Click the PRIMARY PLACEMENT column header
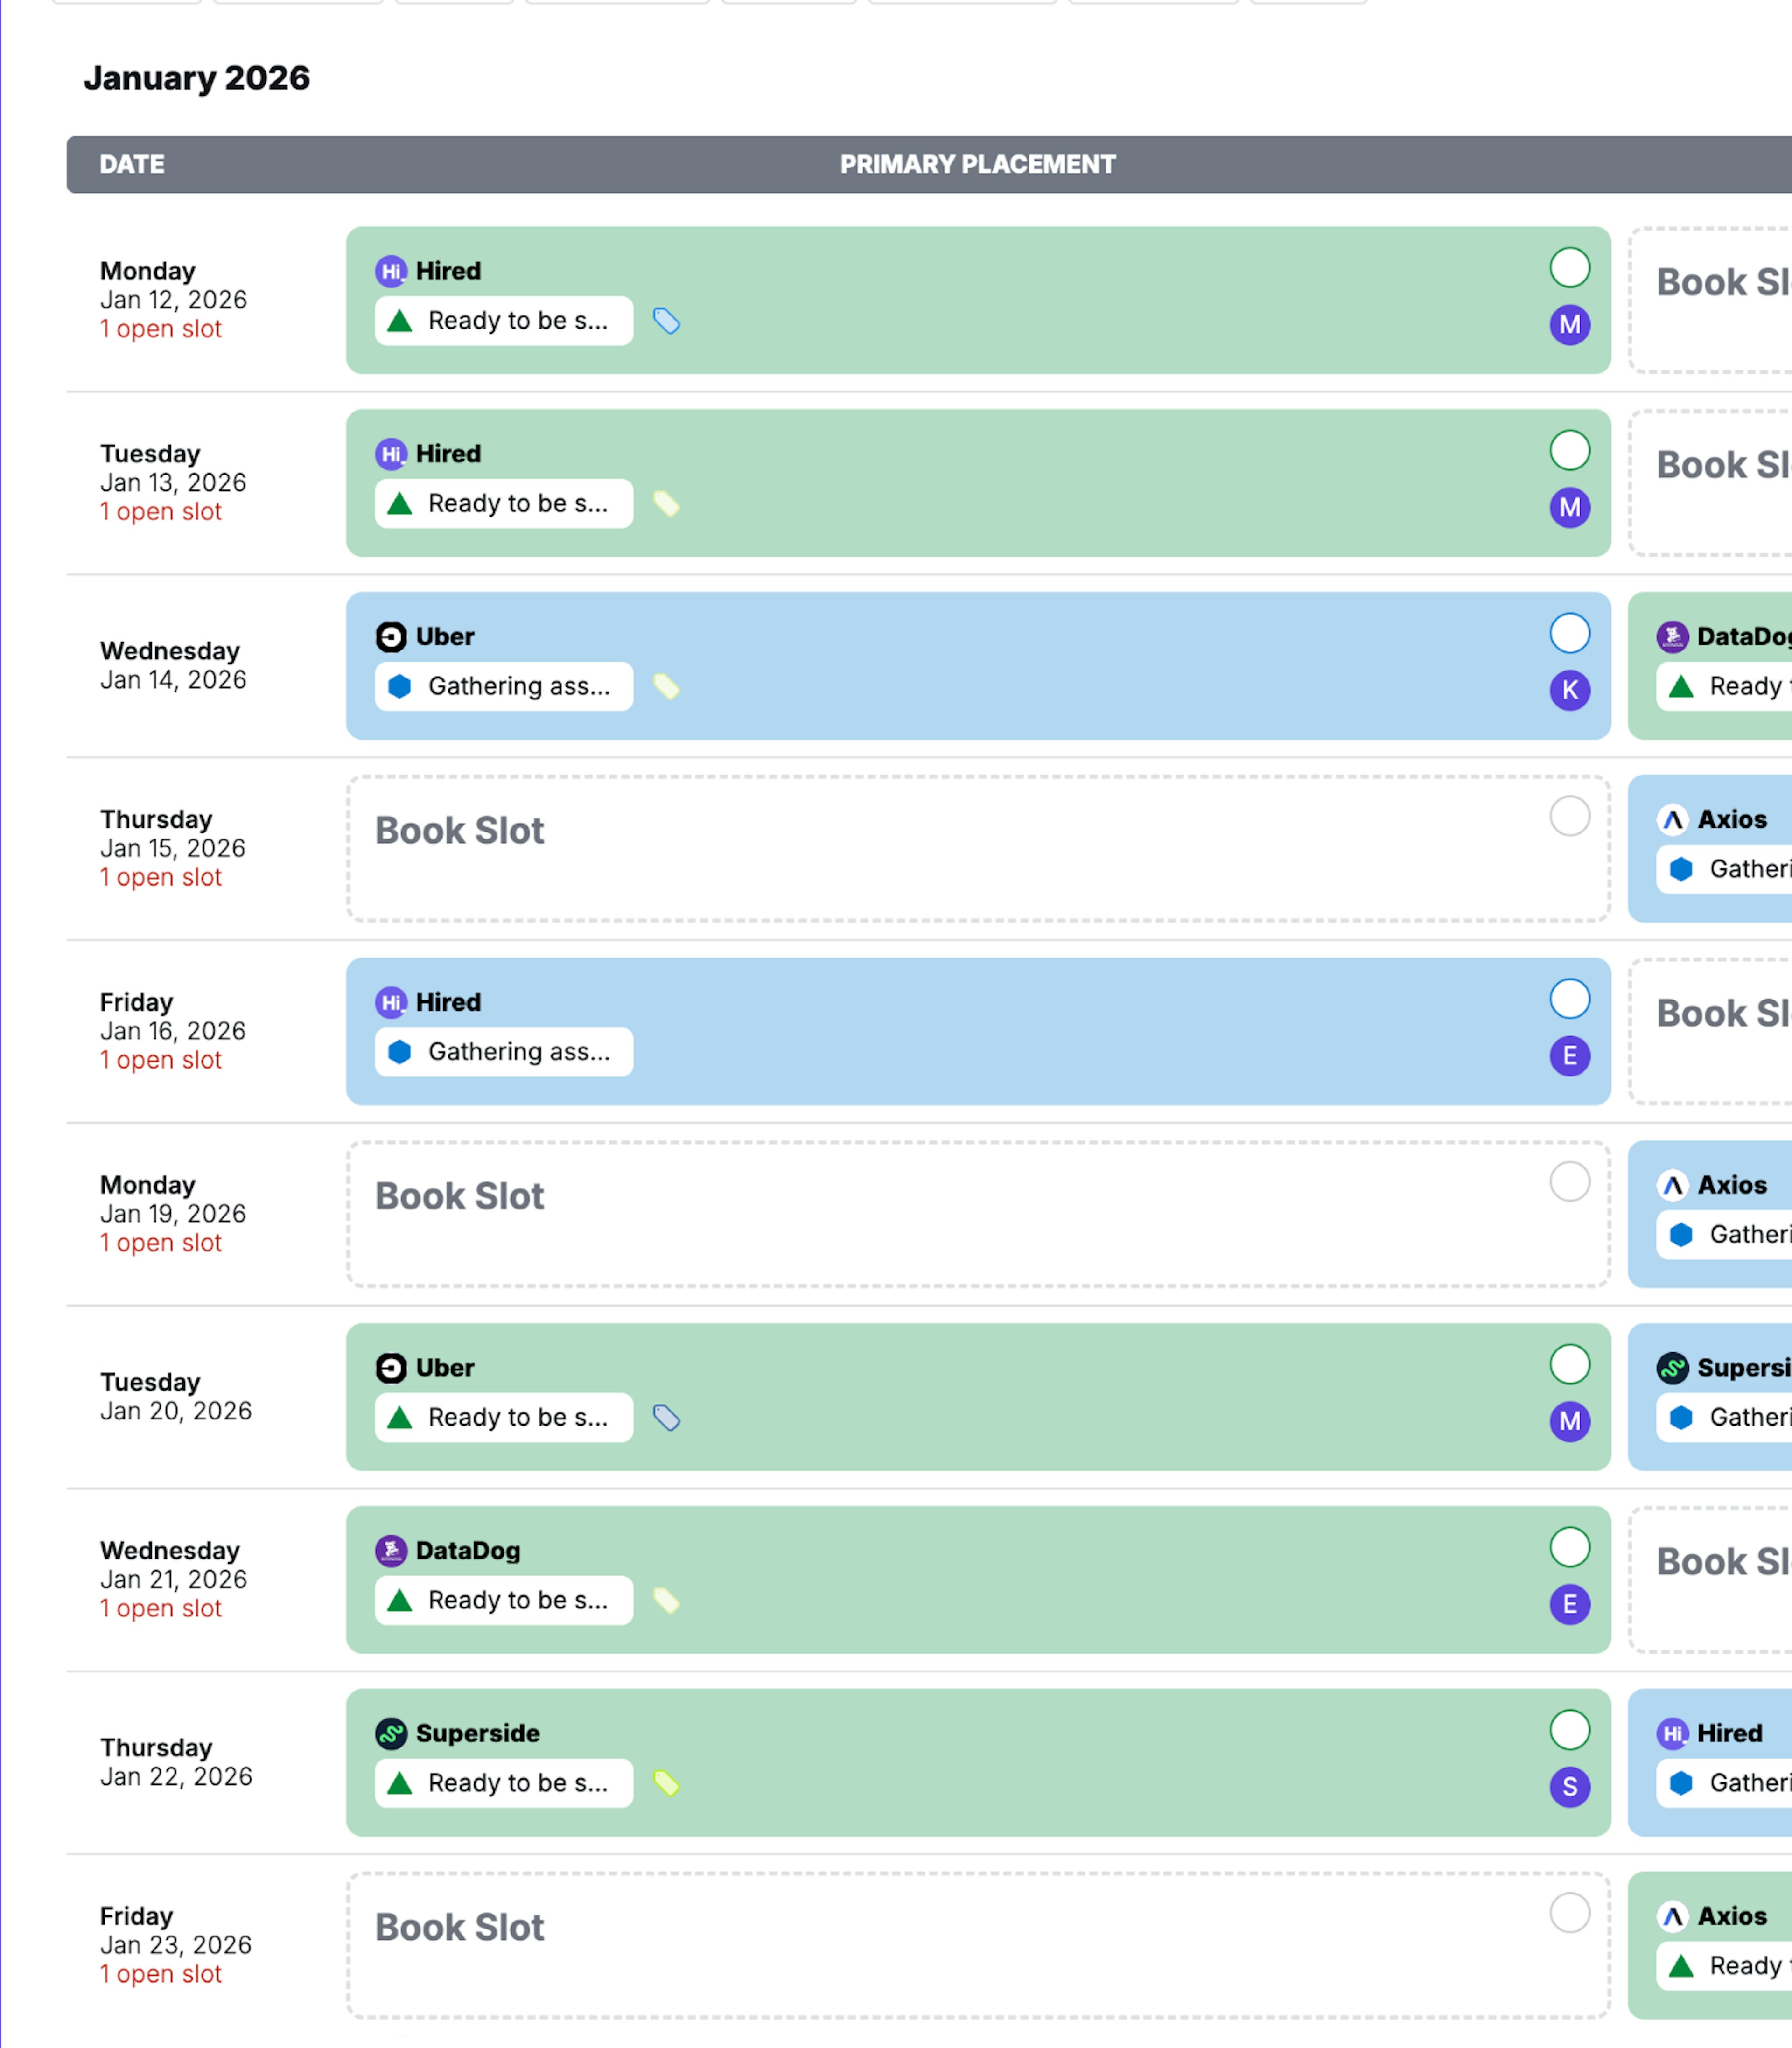The height and width of the screenshot is (2048, 1792). 978,164
